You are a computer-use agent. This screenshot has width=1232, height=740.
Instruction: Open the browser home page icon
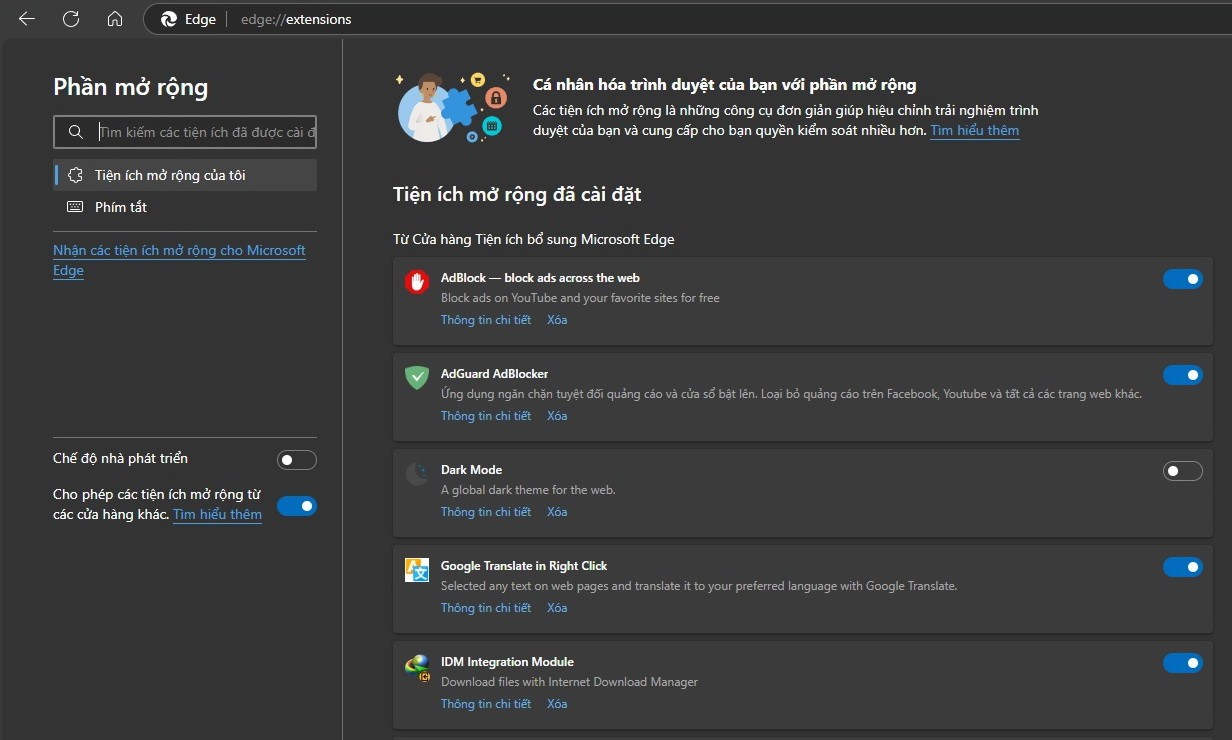pos(115,19)
